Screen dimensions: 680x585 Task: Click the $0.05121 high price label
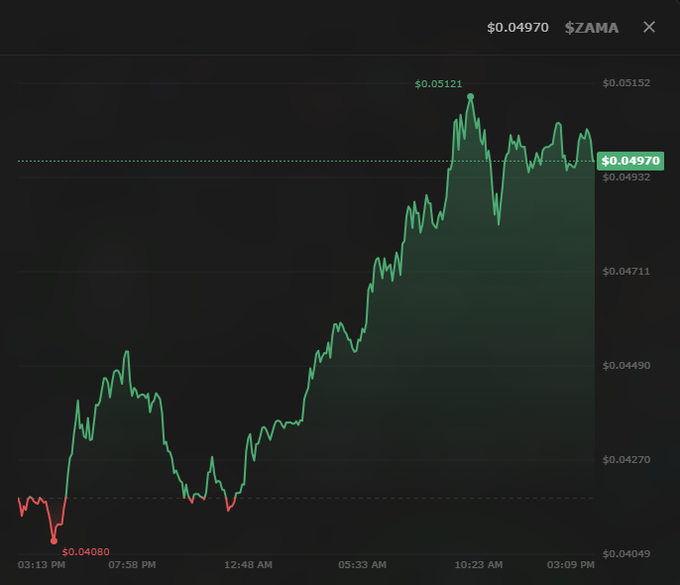click(x=438, y=84)
